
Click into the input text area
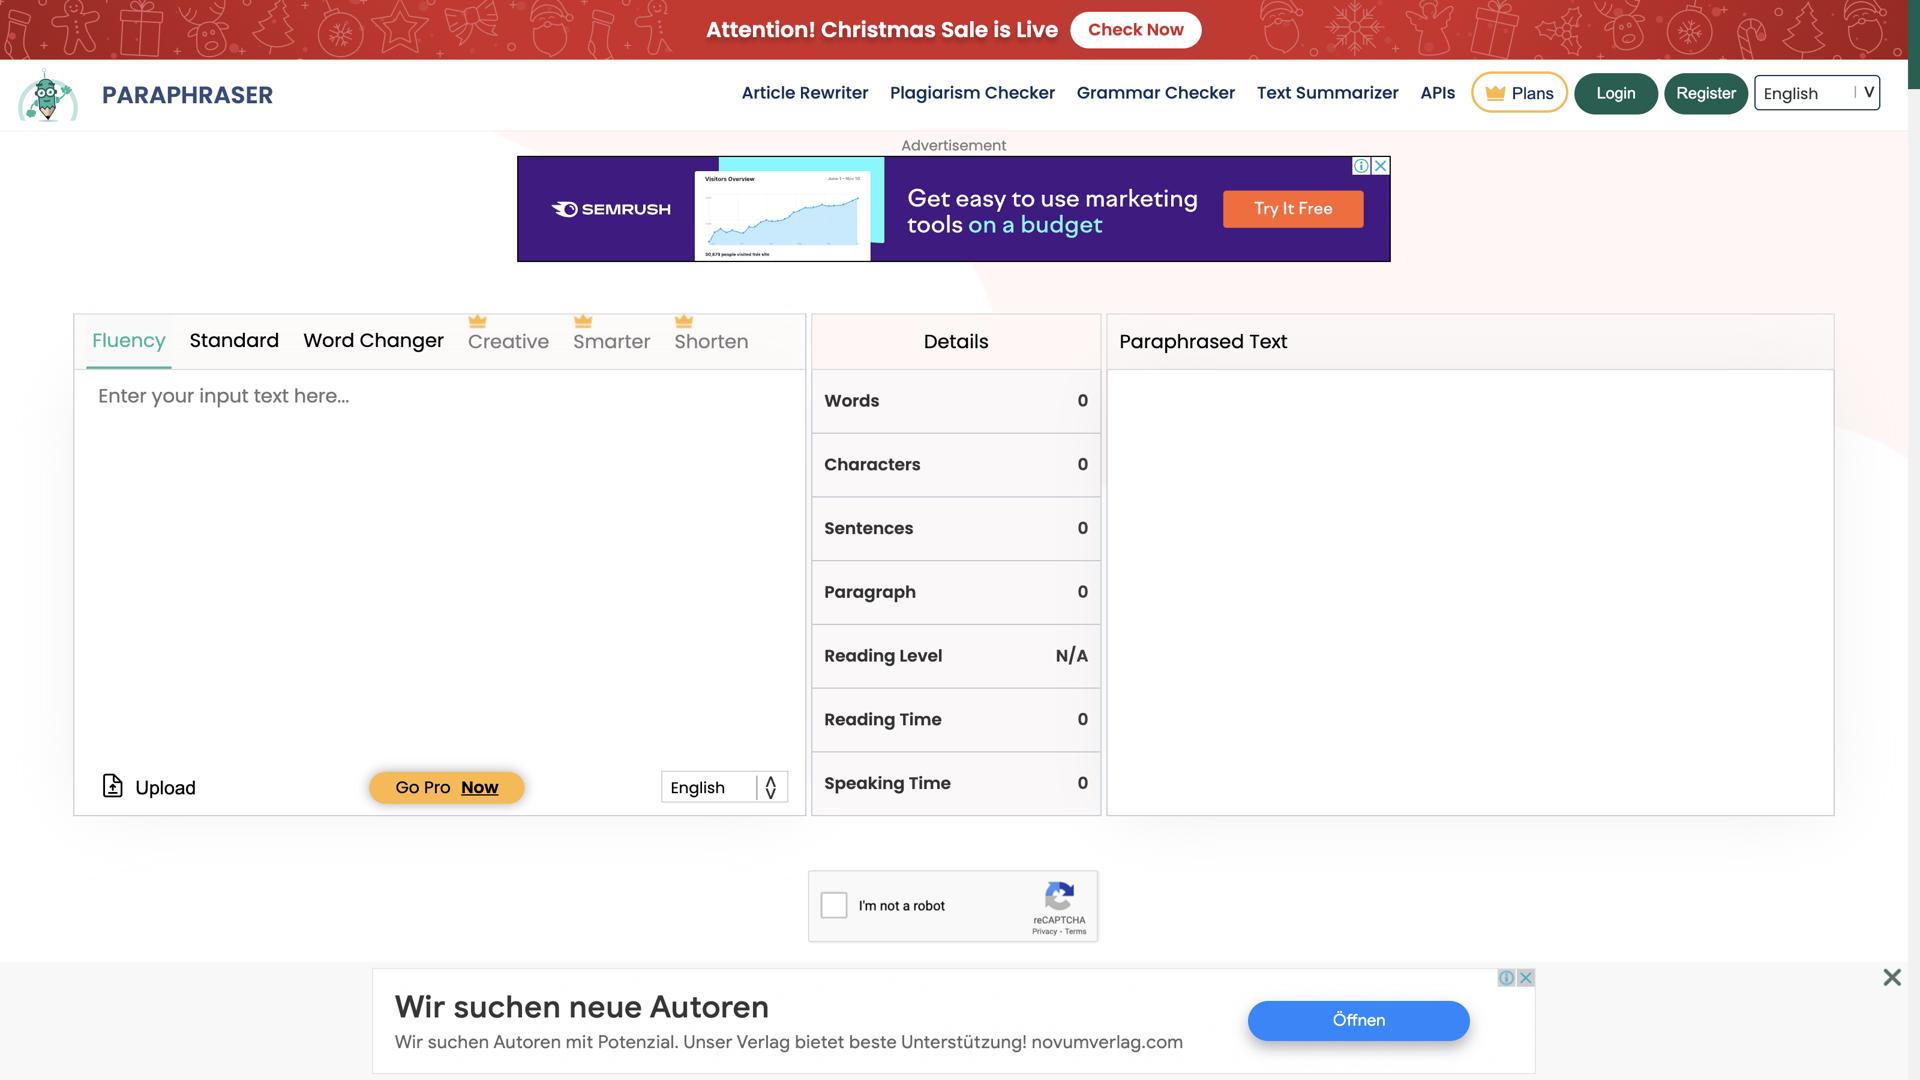pos(440,560)
